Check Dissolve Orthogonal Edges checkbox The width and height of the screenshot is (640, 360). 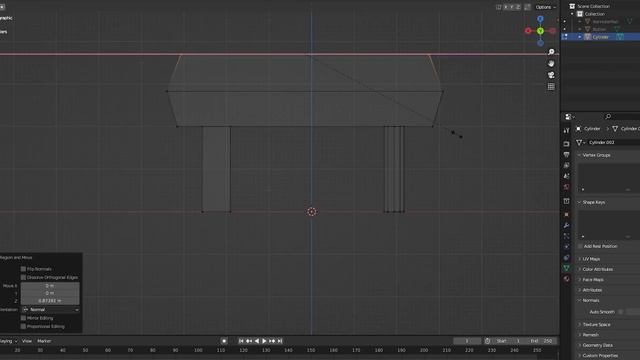[23, 277]
